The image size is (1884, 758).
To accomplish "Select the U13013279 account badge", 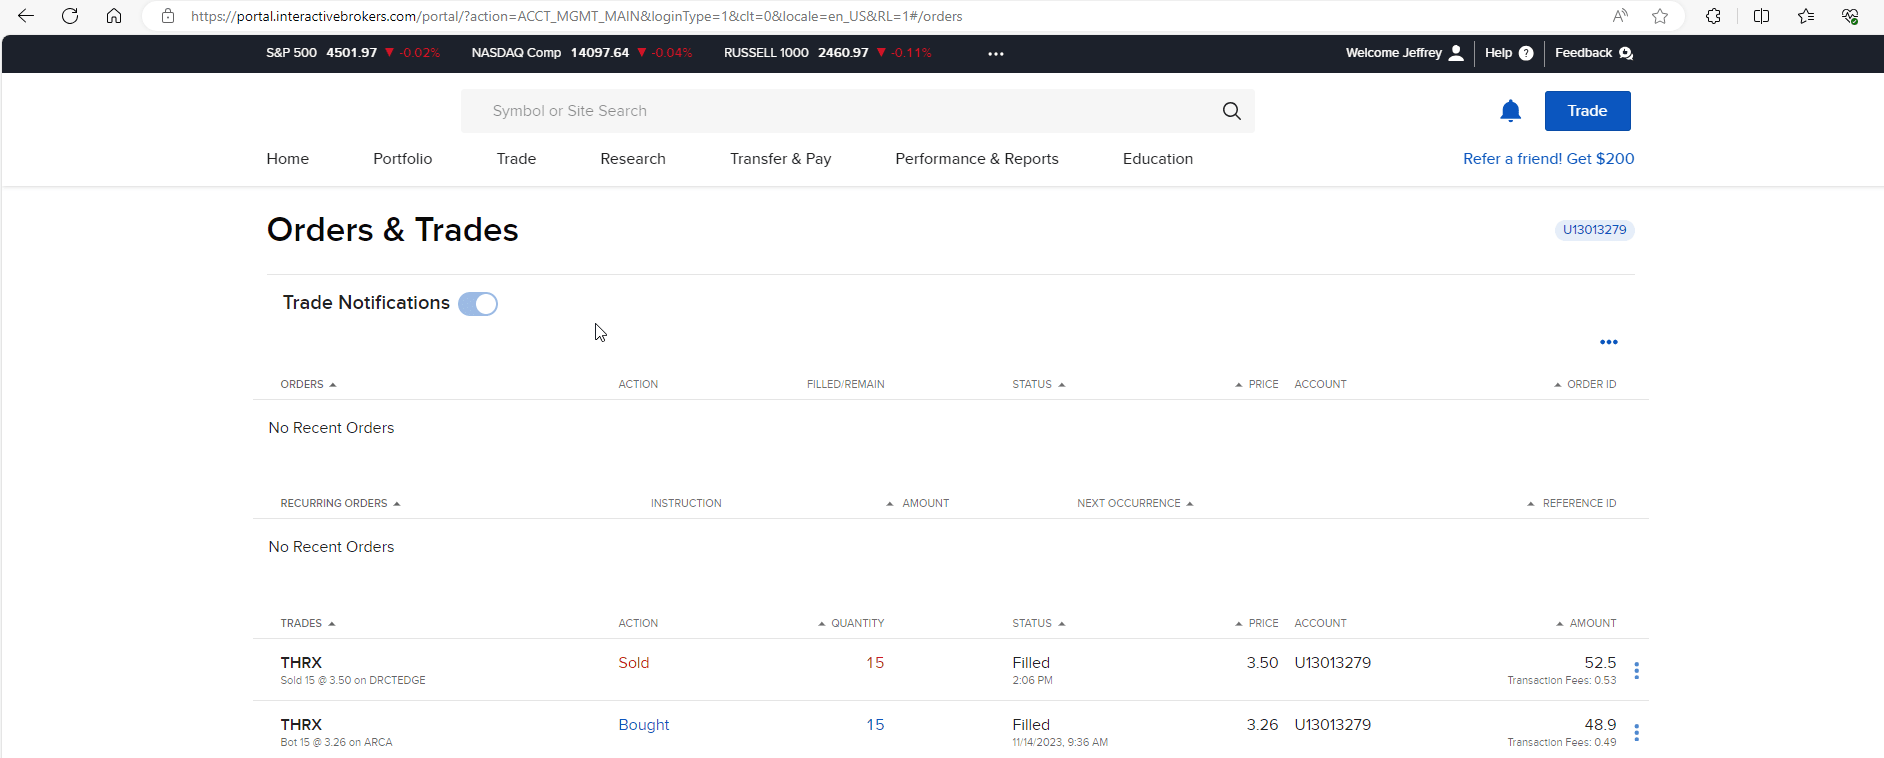I will point(1594,230).
